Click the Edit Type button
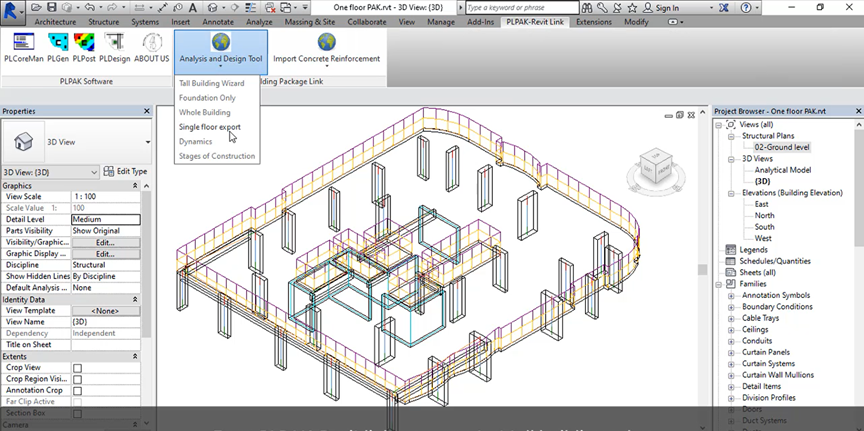Screen dimensions: 864x431 tap(126, 171)
